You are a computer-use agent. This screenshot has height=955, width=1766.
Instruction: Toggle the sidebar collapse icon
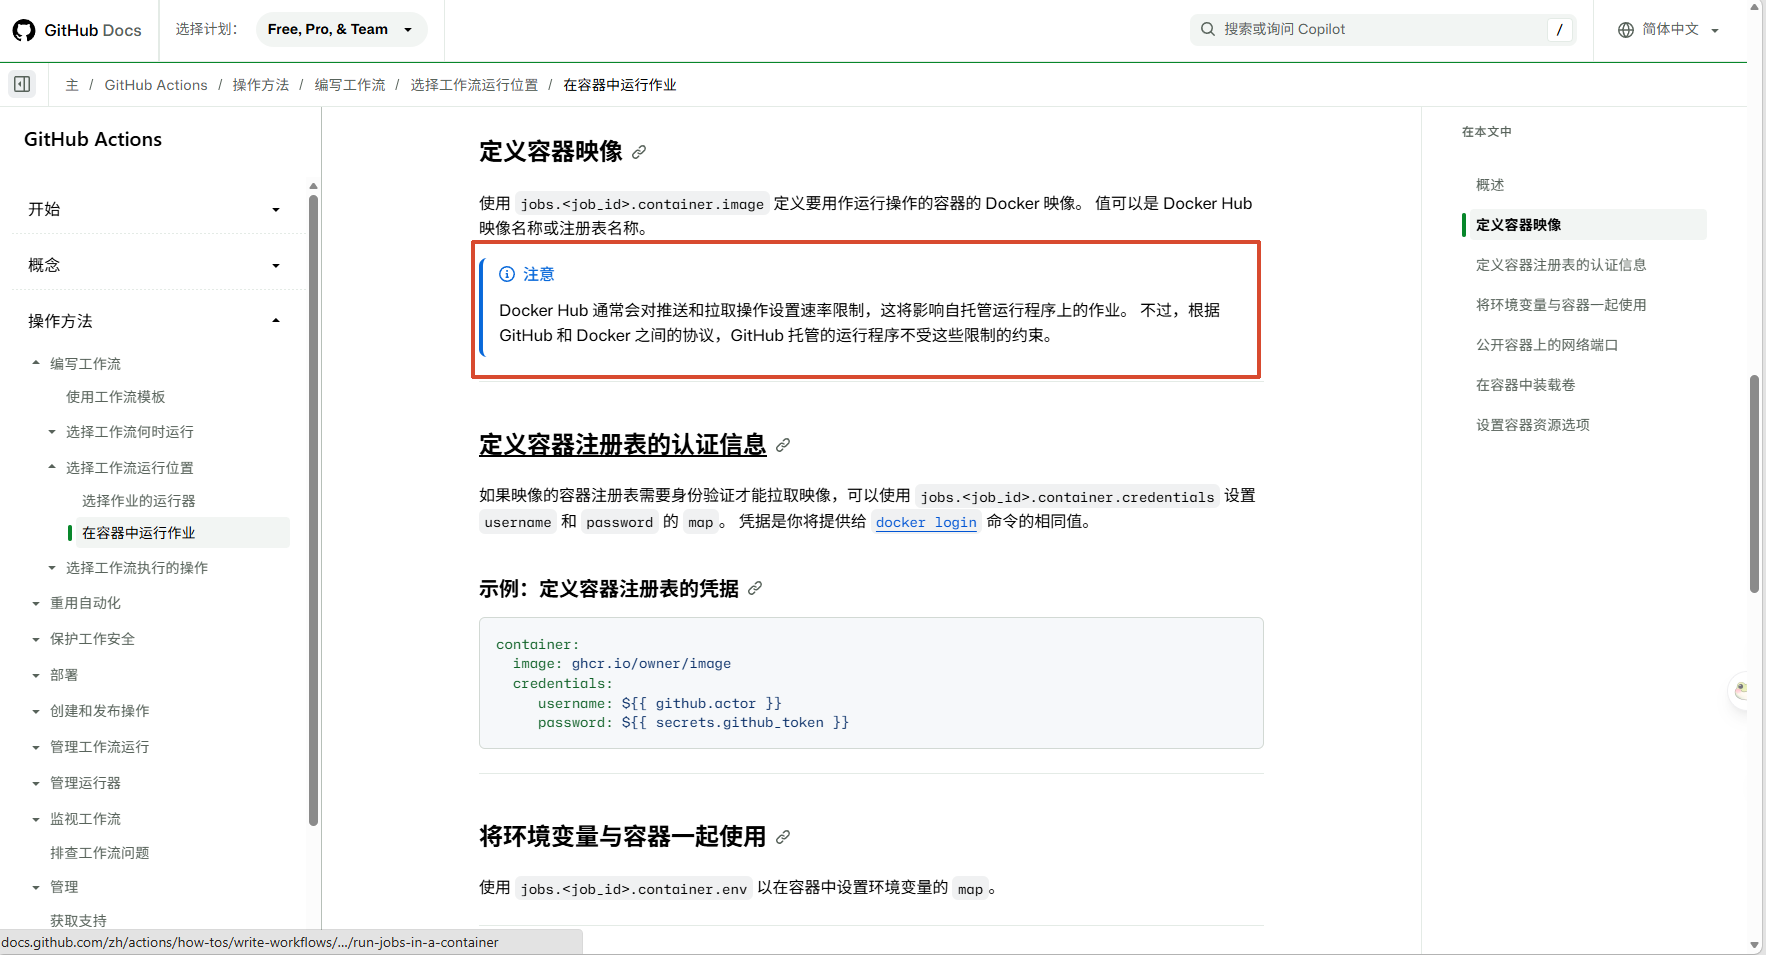(x=22, y=84)
